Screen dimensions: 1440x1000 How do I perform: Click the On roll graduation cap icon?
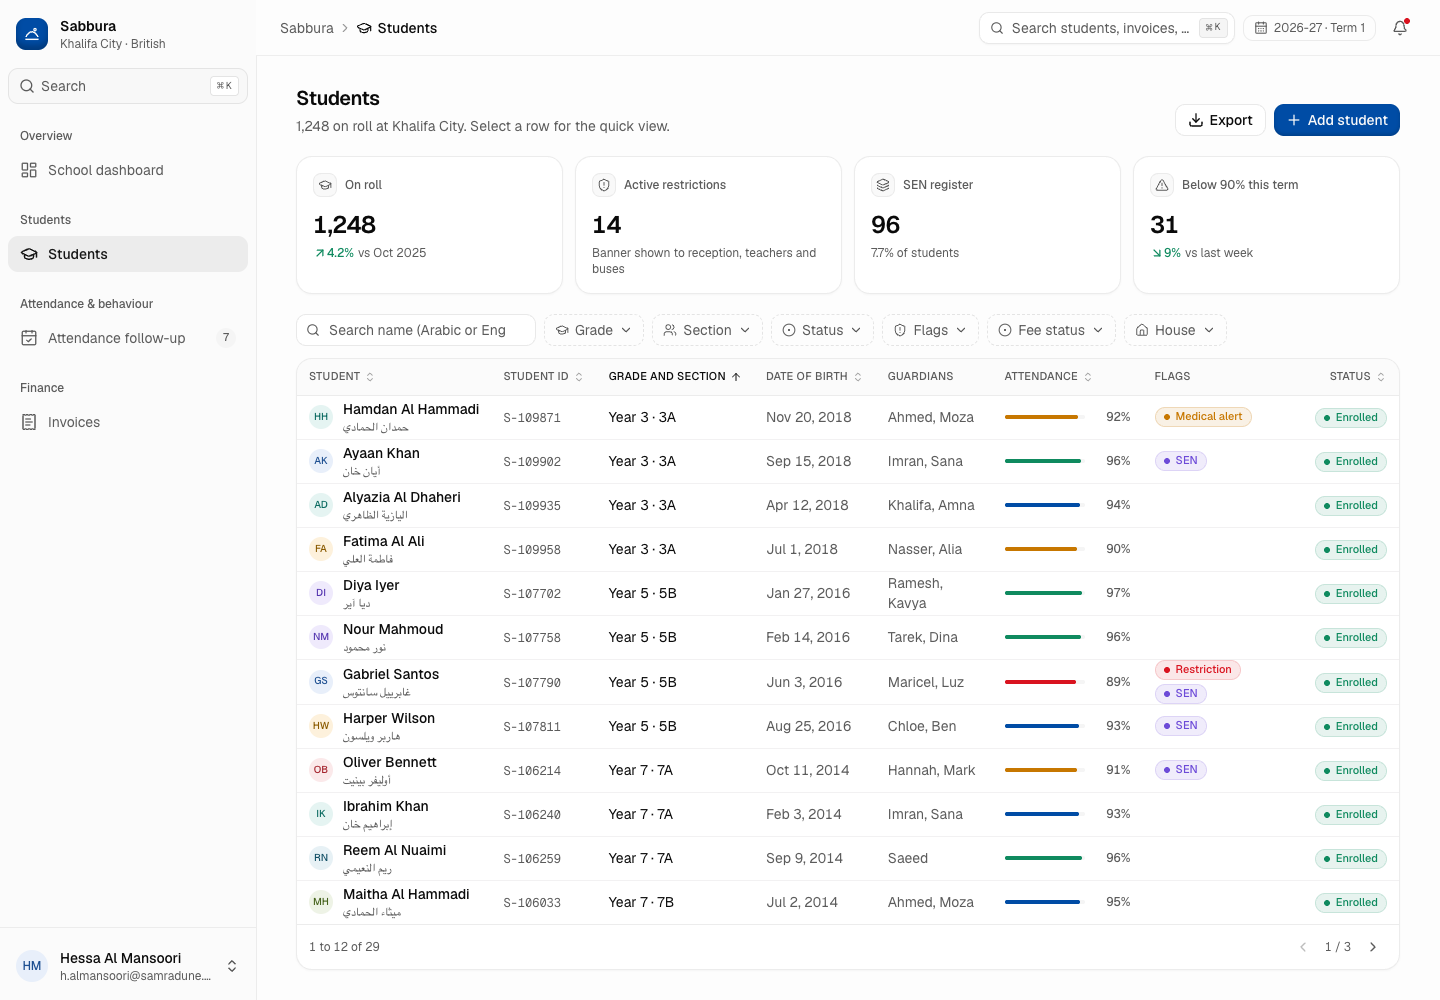(x=325, y=185)
